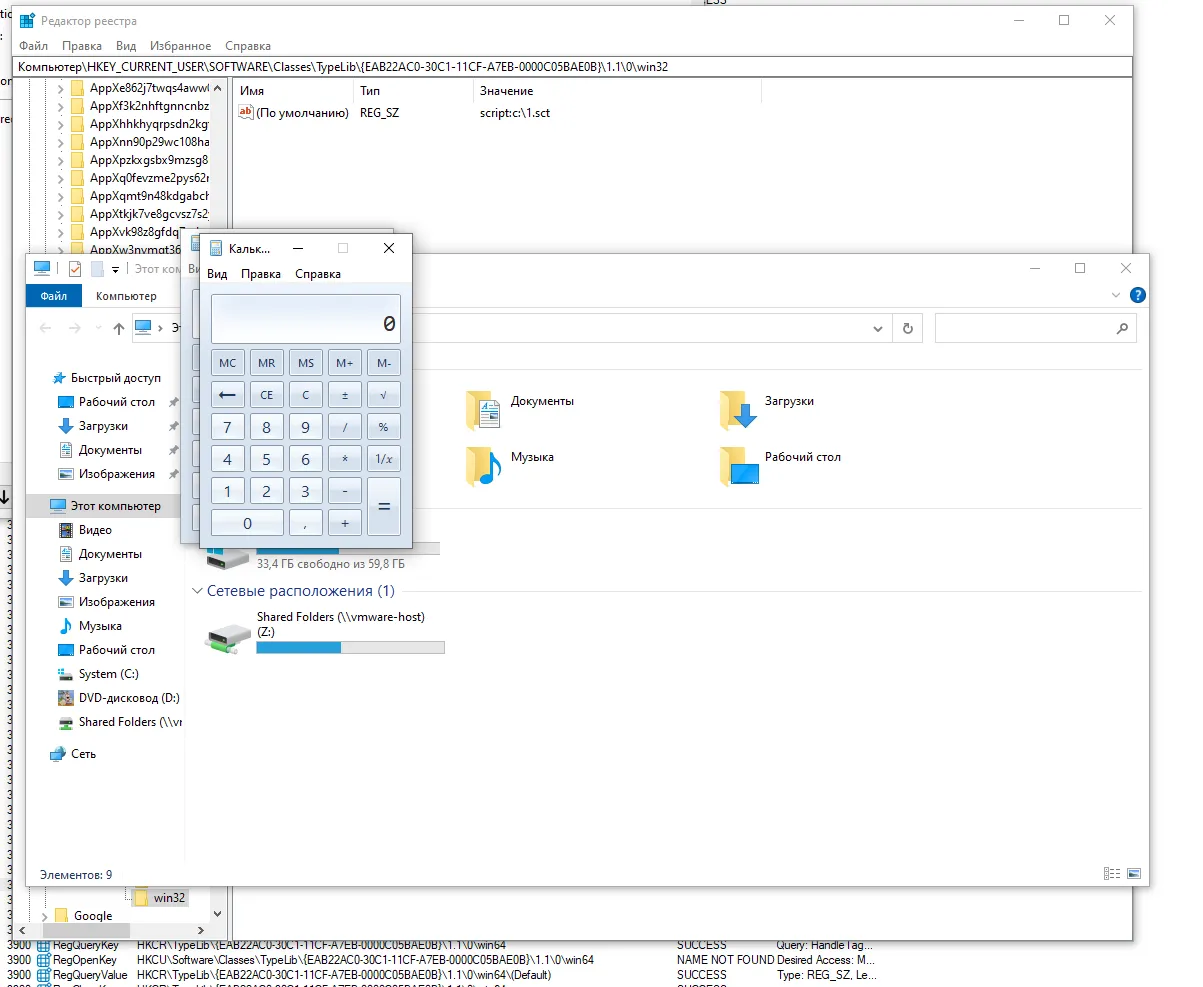This screenshot has height=987, width=1203.
Task: Switch to details view in Explorer status bar
Action: tap(1112, 873)
